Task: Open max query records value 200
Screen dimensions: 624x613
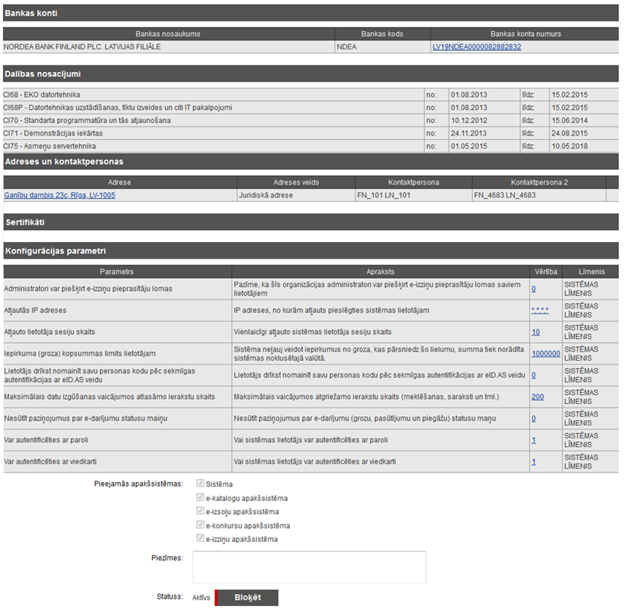Action: [537, 396]
